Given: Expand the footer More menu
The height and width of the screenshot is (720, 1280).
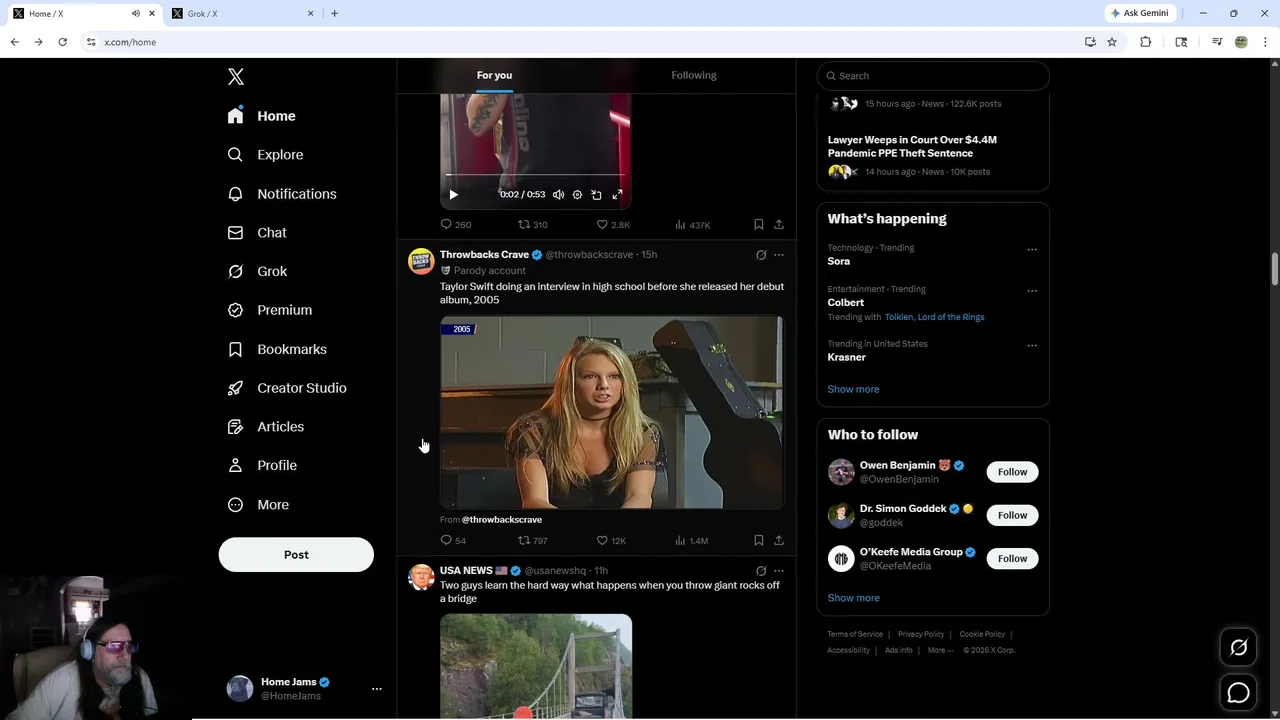Looking at the screenshot, I should pos(940,650).
